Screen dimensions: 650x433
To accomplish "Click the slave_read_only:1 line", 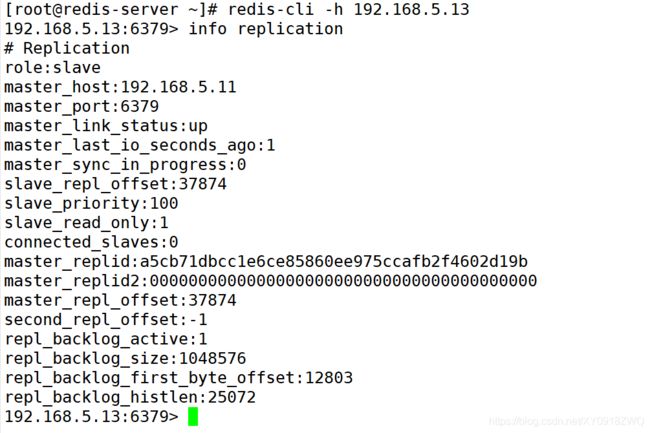I will click(x=86, y=223).
